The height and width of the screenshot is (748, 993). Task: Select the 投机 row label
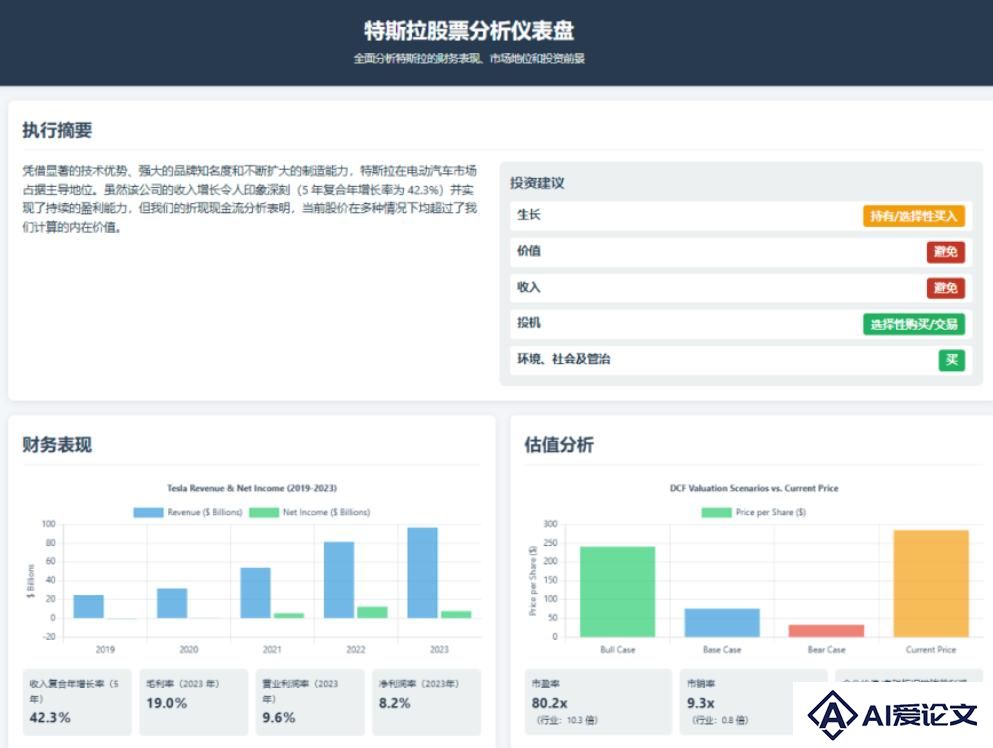(x=529, y=323)
